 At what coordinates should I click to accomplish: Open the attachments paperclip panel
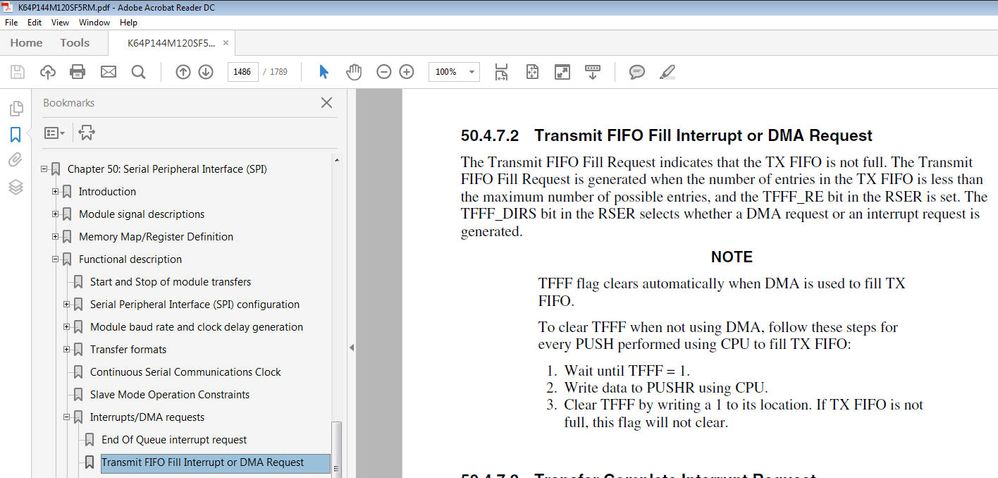click(x=16, y=160)
